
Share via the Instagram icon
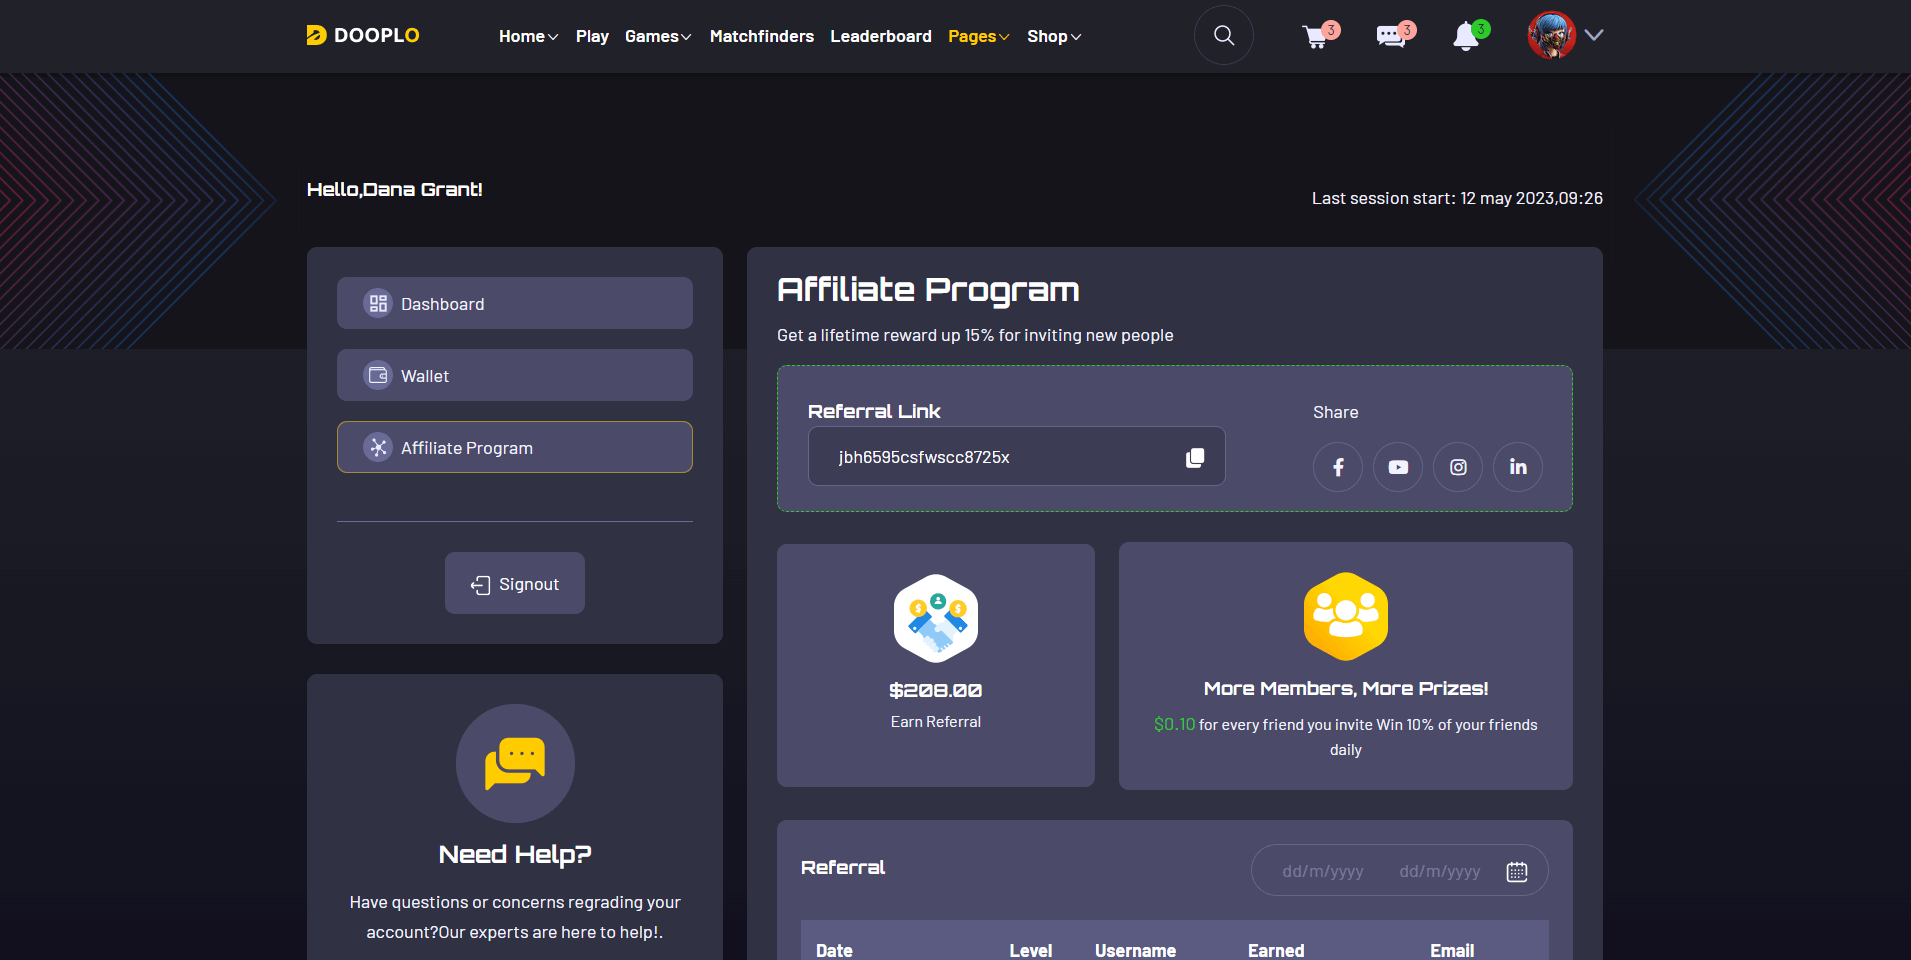[x=1458, y=467]
